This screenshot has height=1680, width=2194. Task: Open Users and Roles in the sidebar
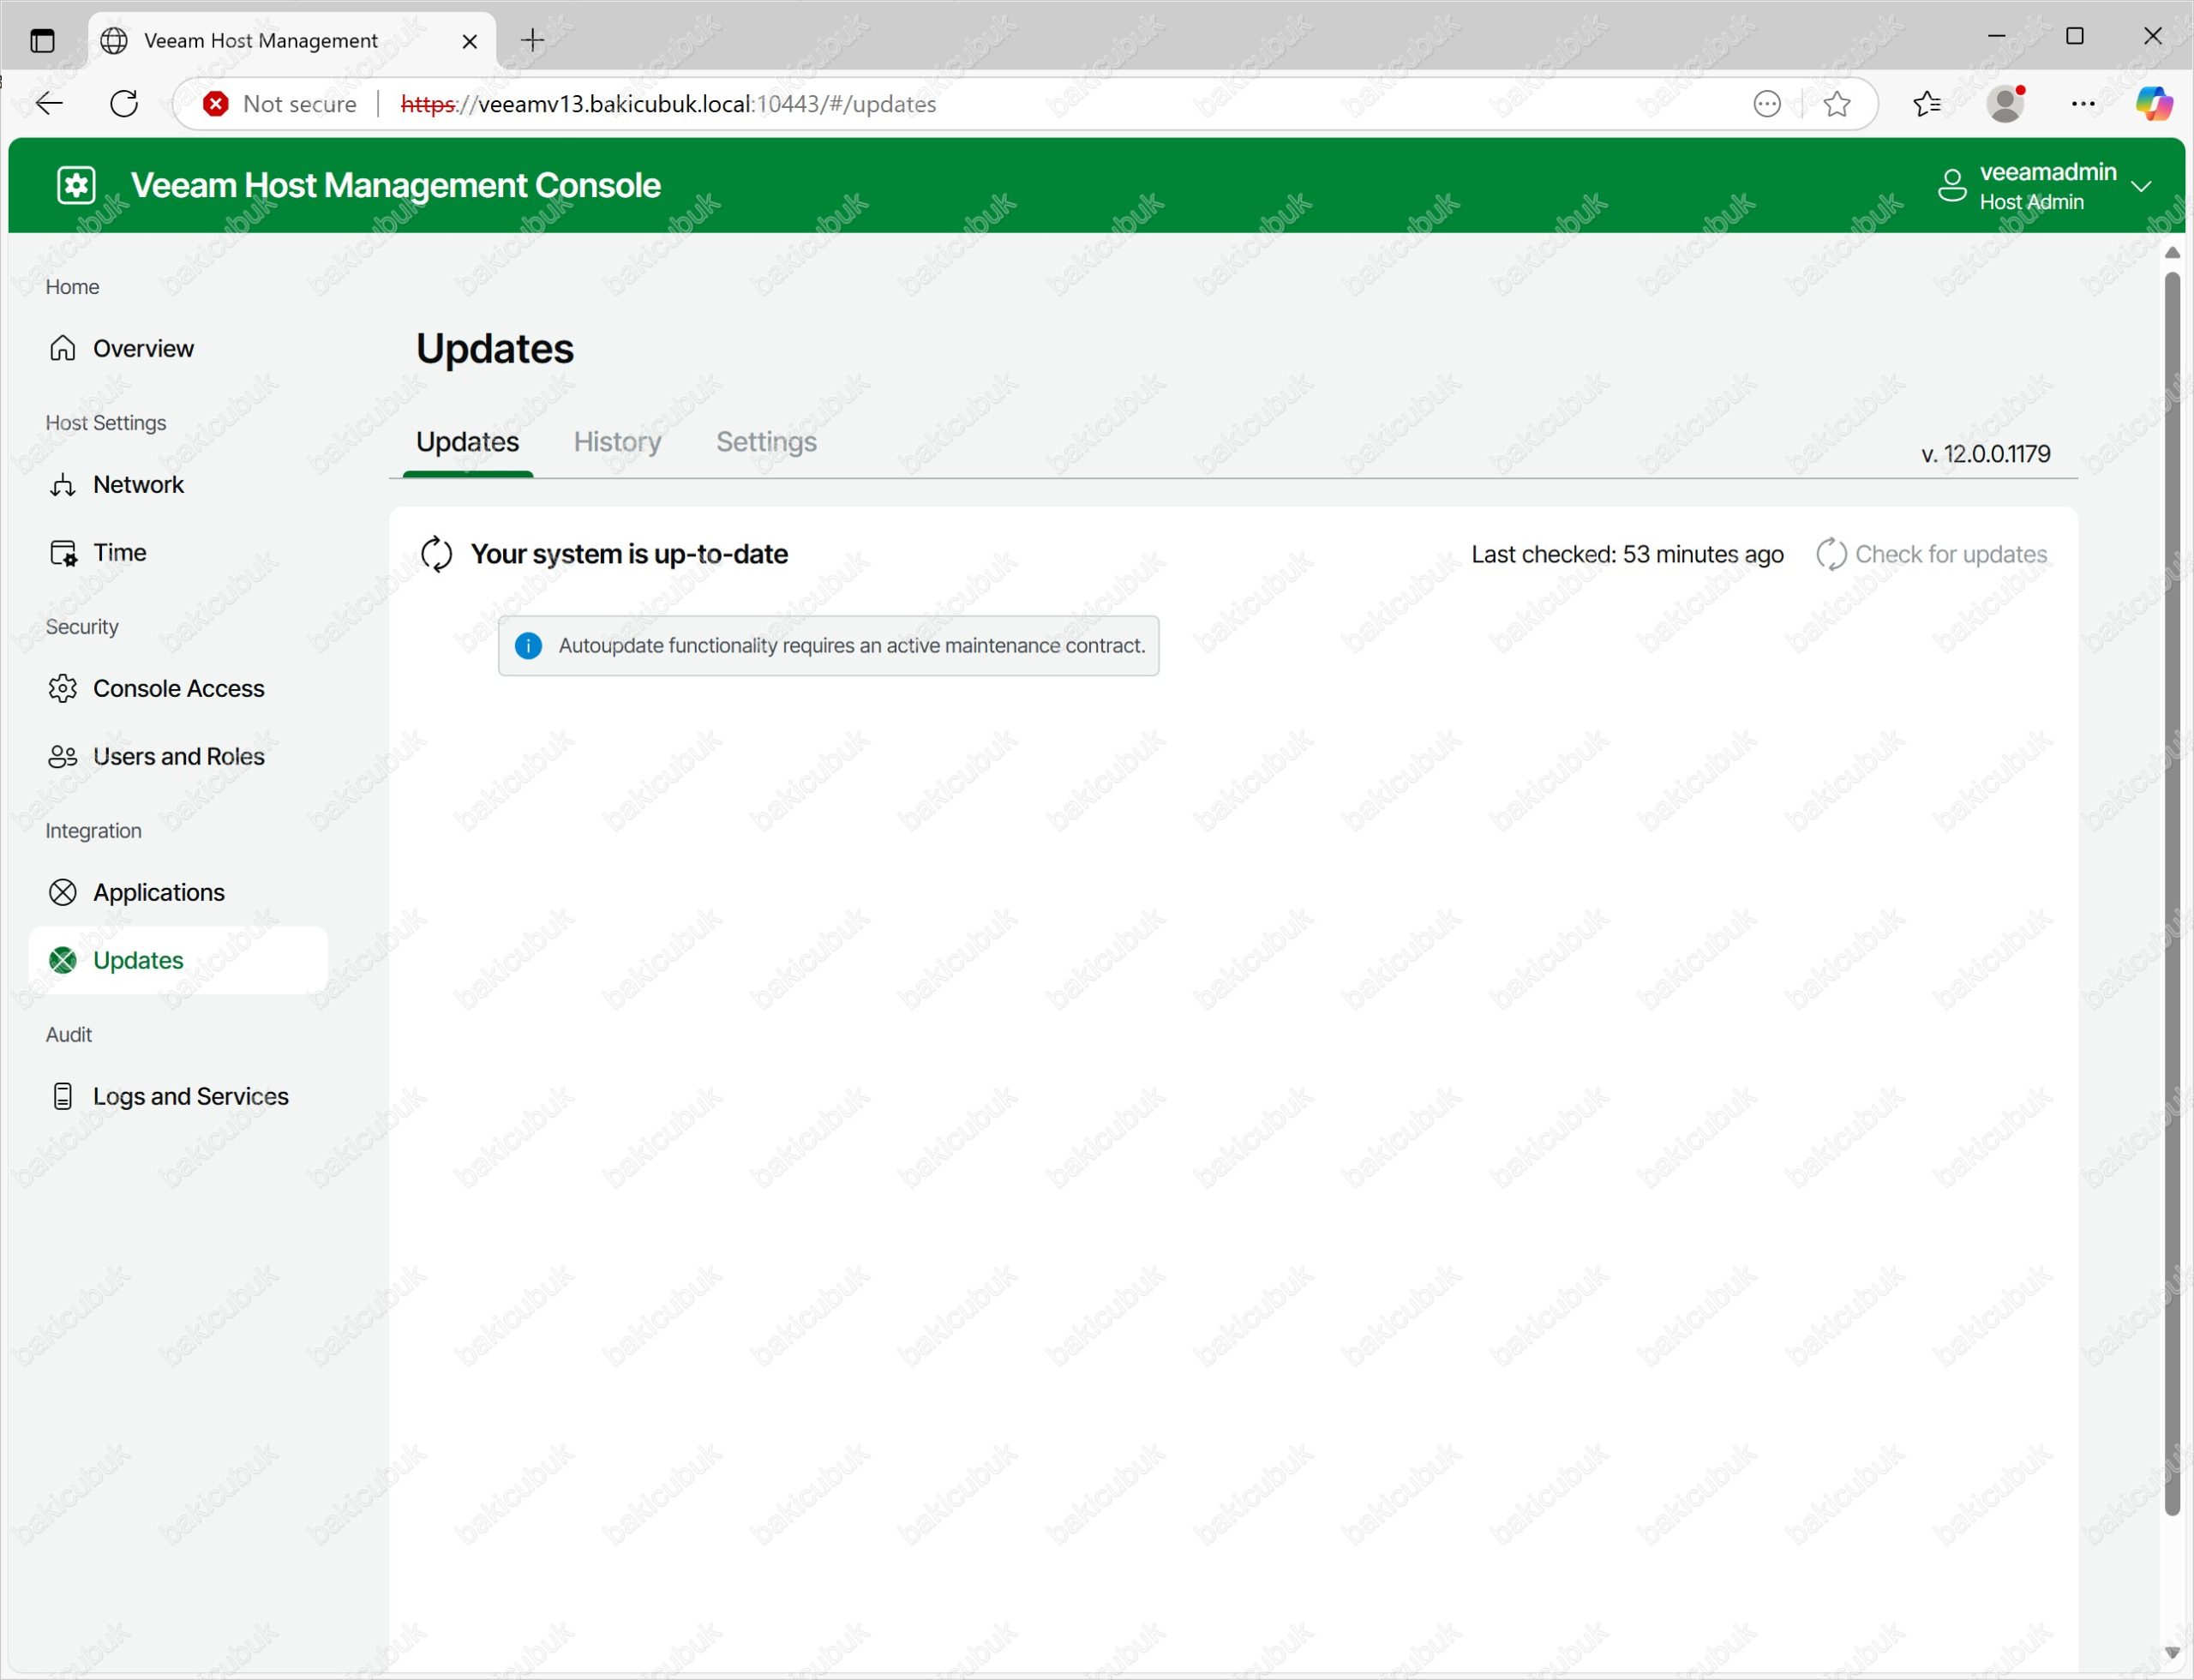tap(178, 757)
